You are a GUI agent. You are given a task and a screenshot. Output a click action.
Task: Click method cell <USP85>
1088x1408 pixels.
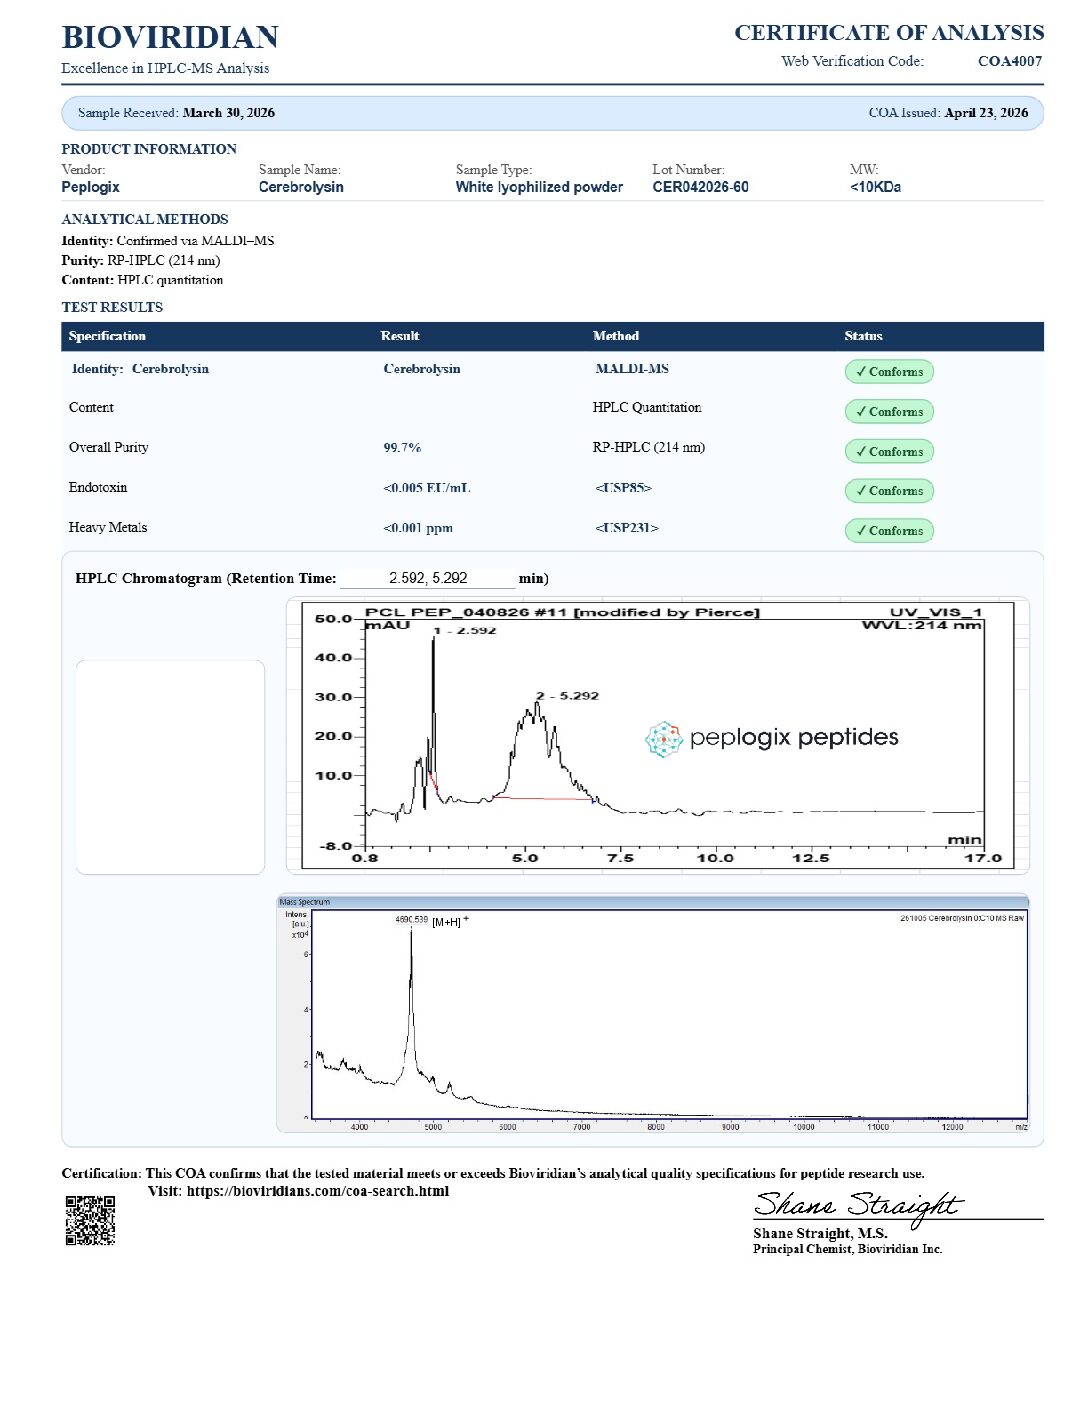(623, 488)
